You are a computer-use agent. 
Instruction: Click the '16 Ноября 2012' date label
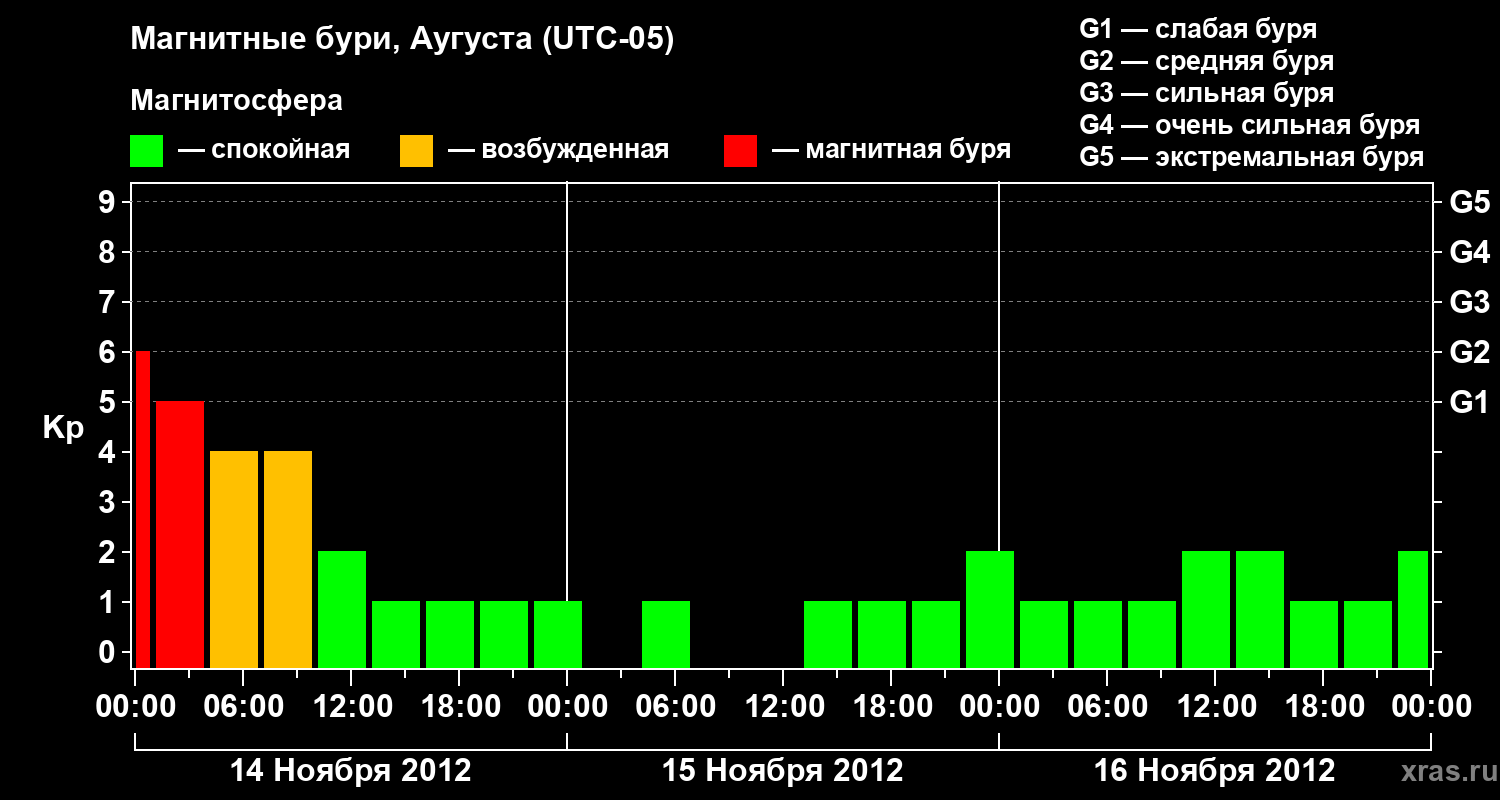(1215, 771)
